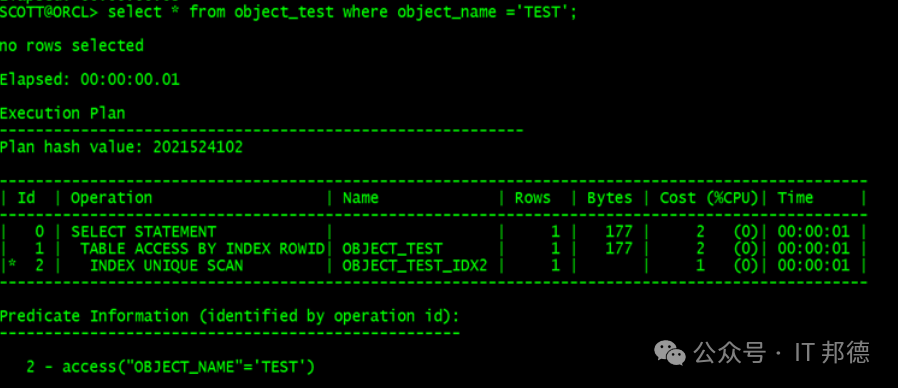Image resolution: width=898 pixels, height=388 pixels.
Task: Click the Bytes column header
Action: pyautogui.click(x=610, y=198)
